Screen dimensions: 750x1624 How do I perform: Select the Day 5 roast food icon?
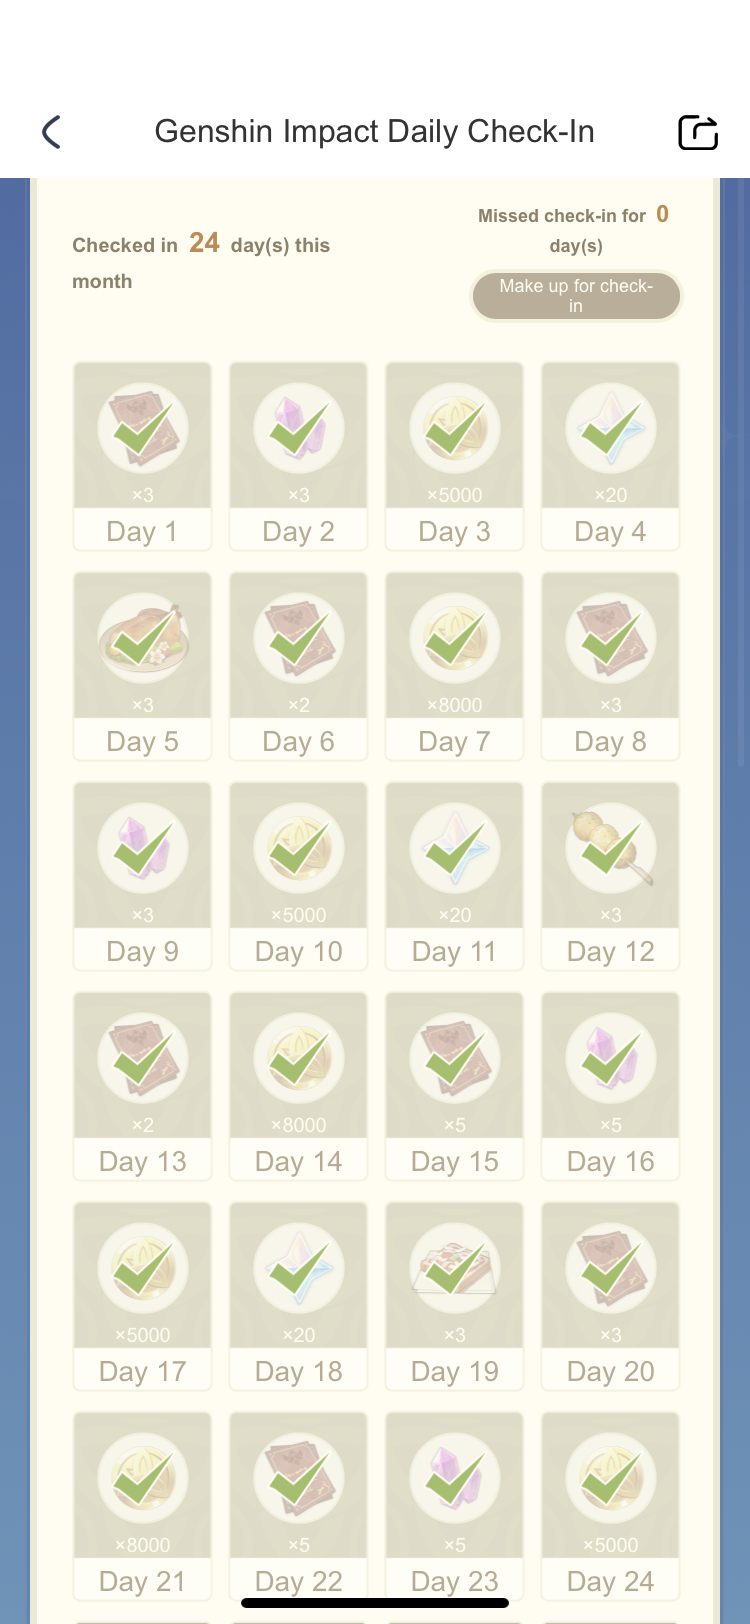(x=142, y=639)
